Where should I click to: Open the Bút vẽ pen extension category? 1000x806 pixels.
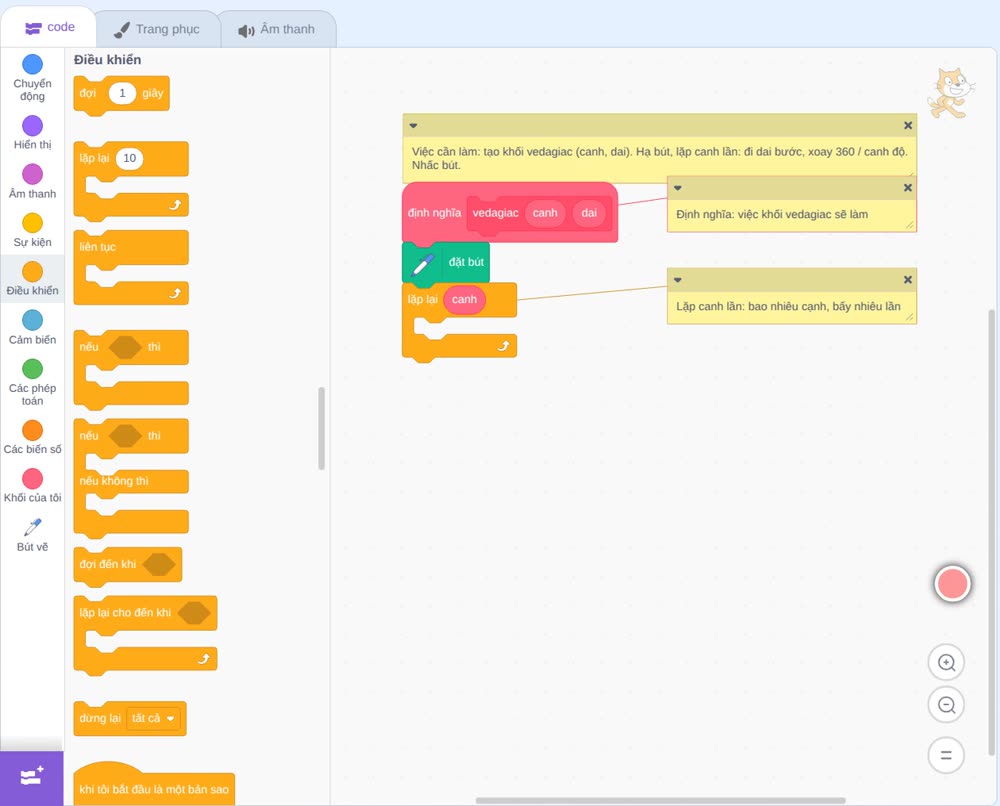[x=33, y=535]
